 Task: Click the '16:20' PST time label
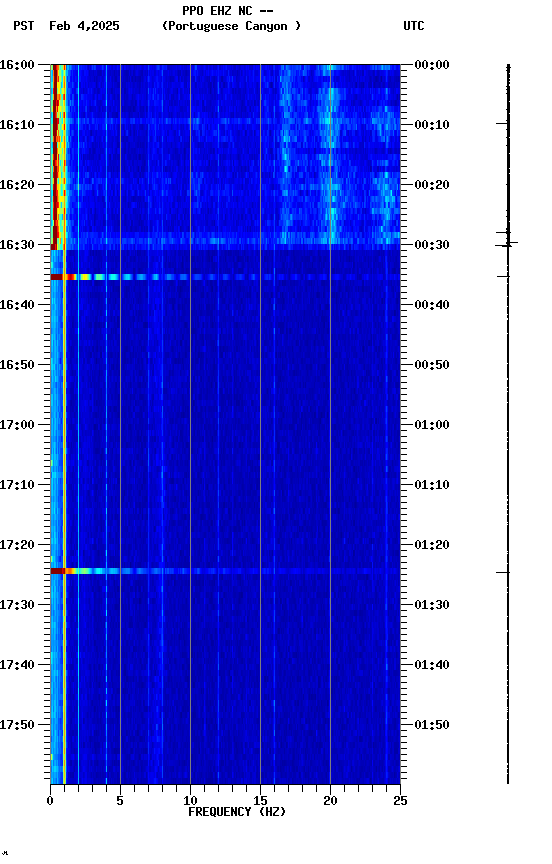coord(17,185)
